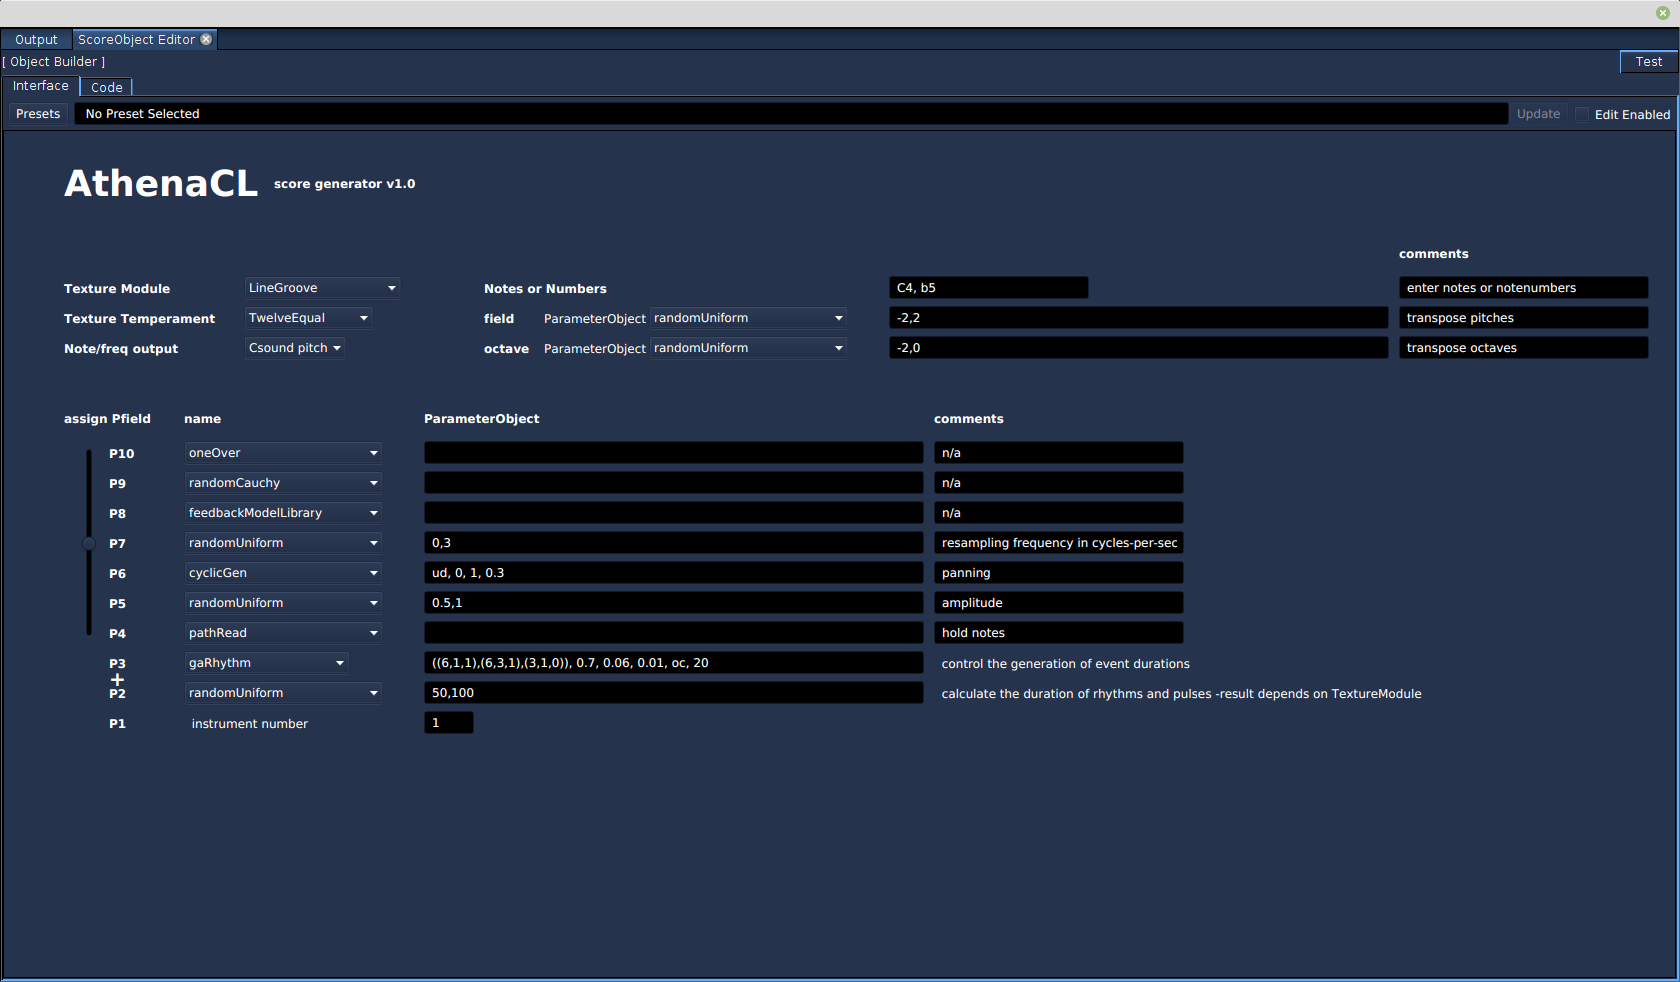Open the Texture Temperament TwelveEqual dropdown
1680x982 pixels.
[x=308, y=318]
